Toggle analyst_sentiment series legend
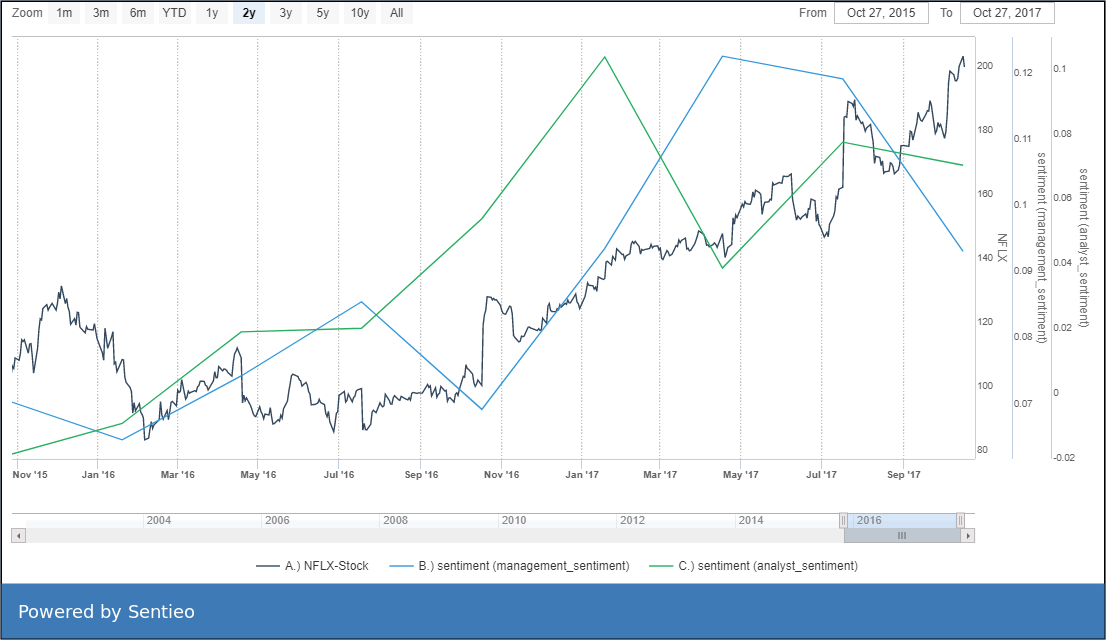This screenshot has width=1106, height=640. (x=753, y=566)
